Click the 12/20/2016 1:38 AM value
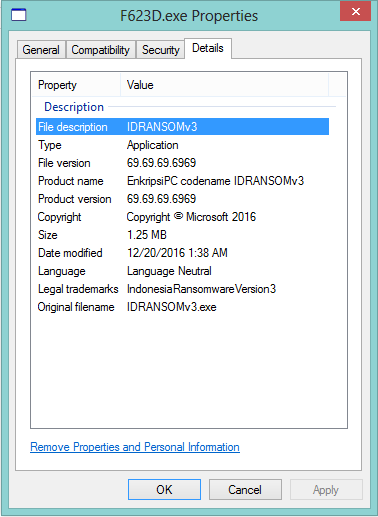 click(x=177, y=253)
